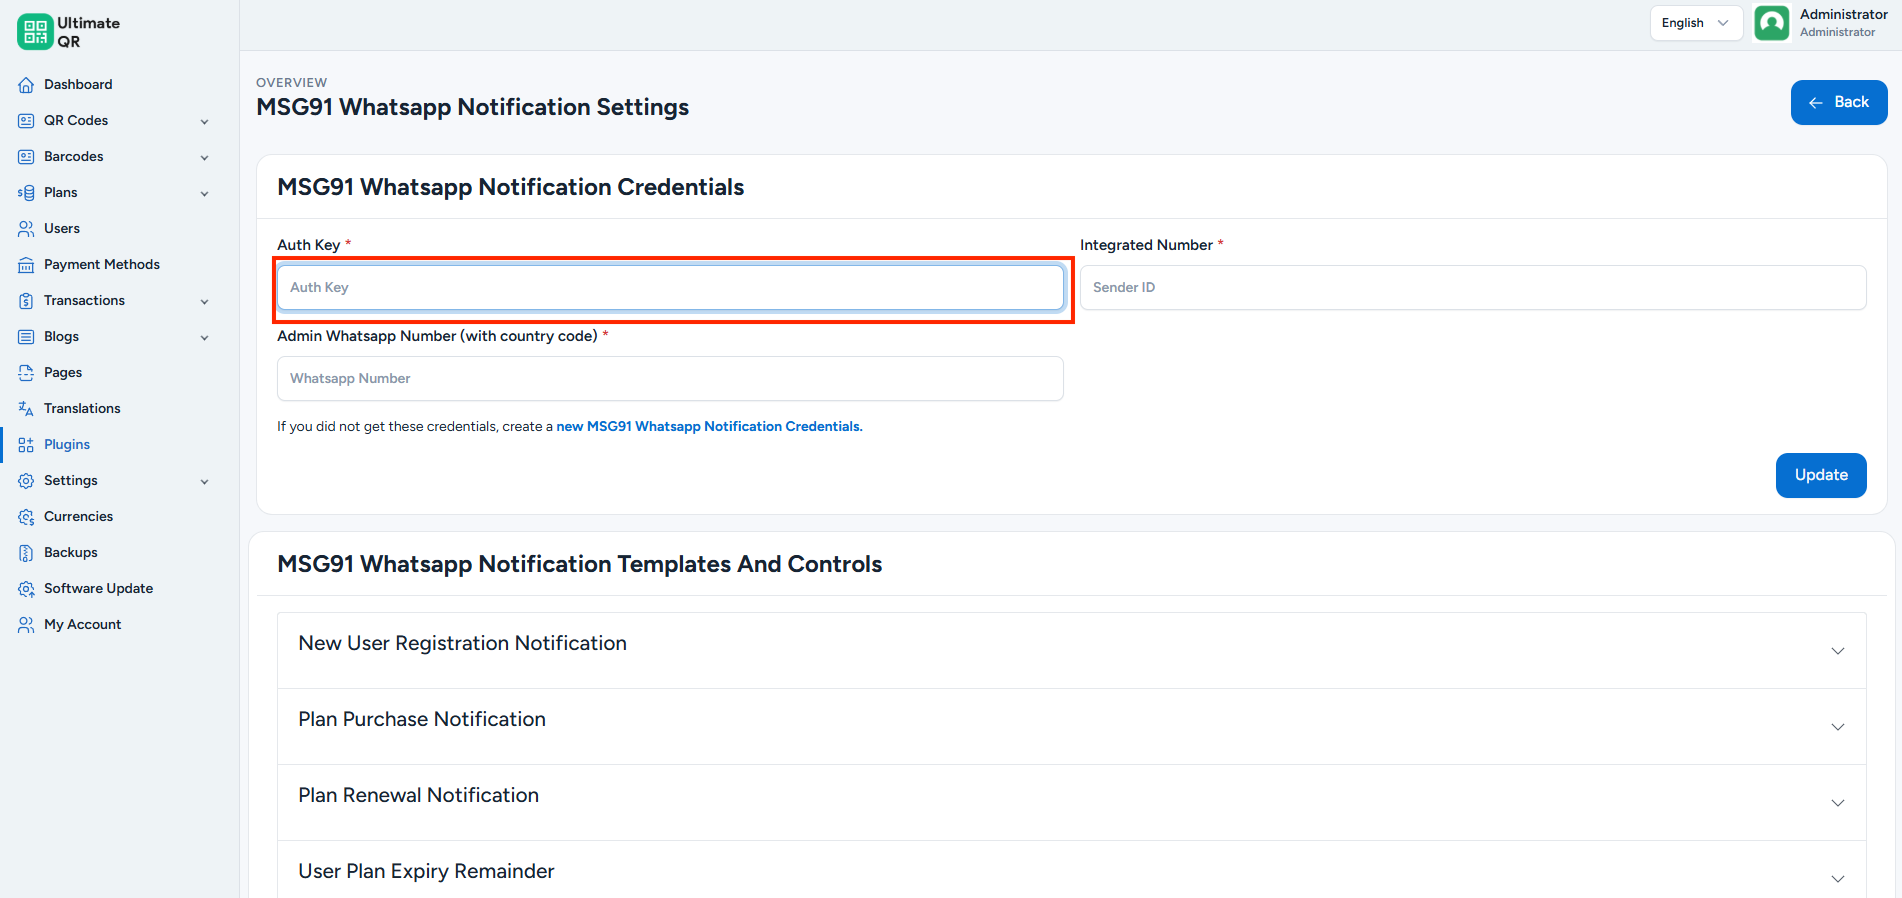Expand New User Registration Notification chevron
Screen dimensions: 1902x898
(x=1838, y=651)
